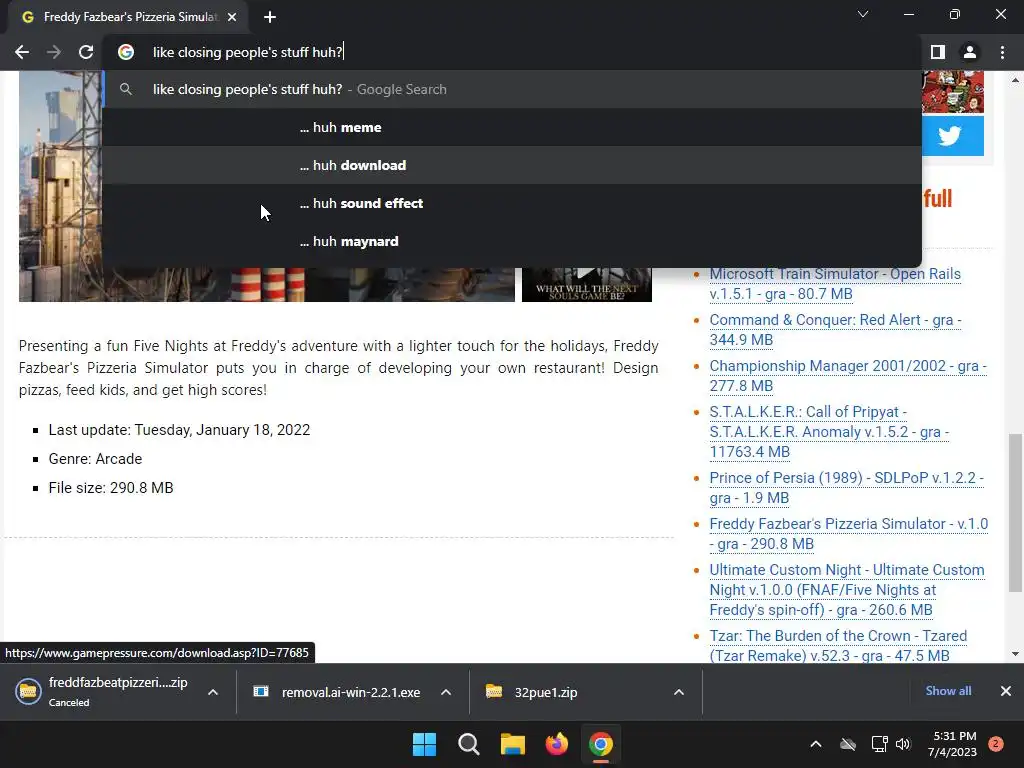Expand options for freddfazbeatpizzeri zip download
This screenshot has width=1024, height=768.
click(213, 692)
